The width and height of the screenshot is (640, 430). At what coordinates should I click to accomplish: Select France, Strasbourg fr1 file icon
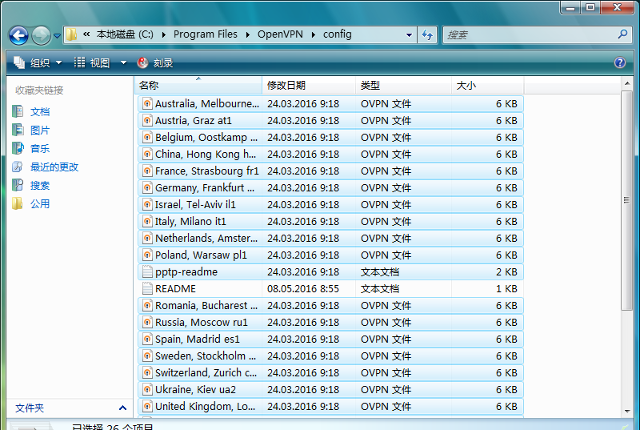[x=147, y=171]
